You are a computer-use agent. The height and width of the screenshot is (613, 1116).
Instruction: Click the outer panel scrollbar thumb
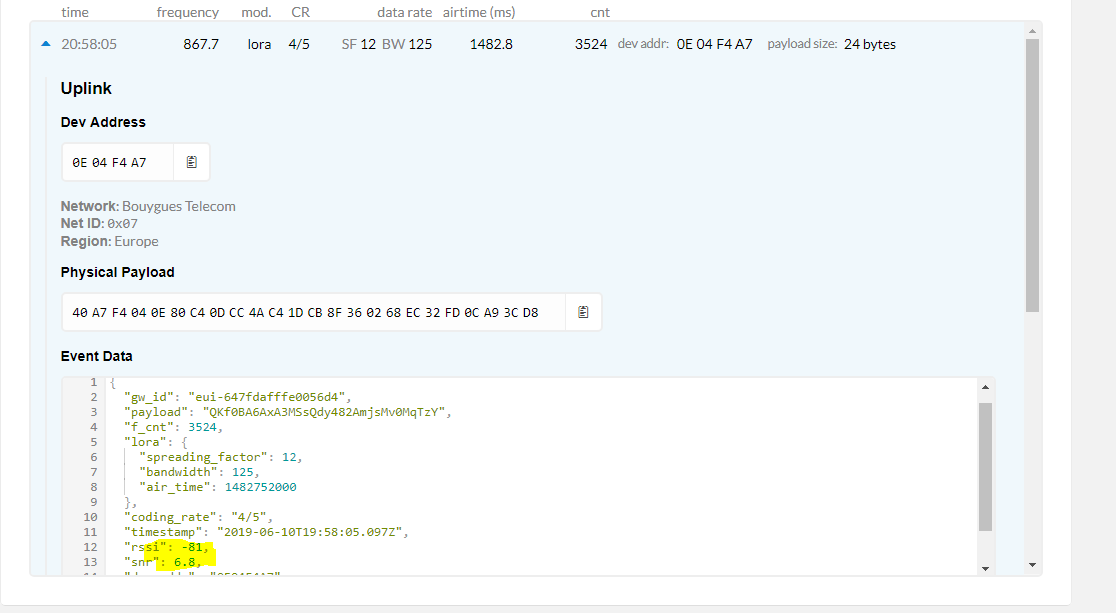coord(1032,175)
